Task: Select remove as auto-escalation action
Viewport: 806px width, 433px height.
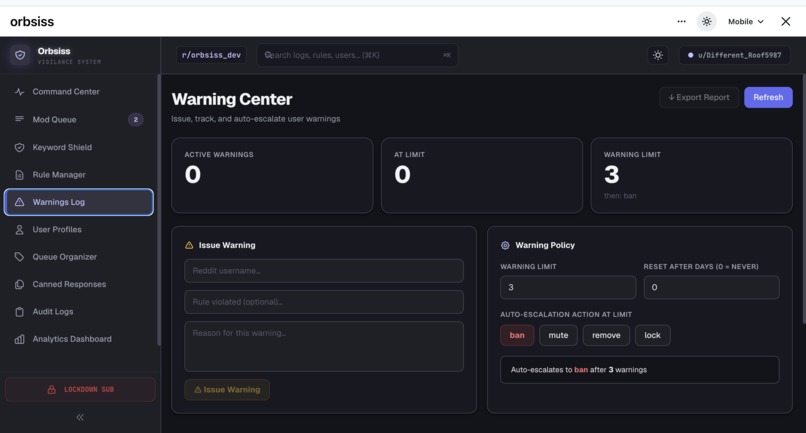Action: (606, 335)
